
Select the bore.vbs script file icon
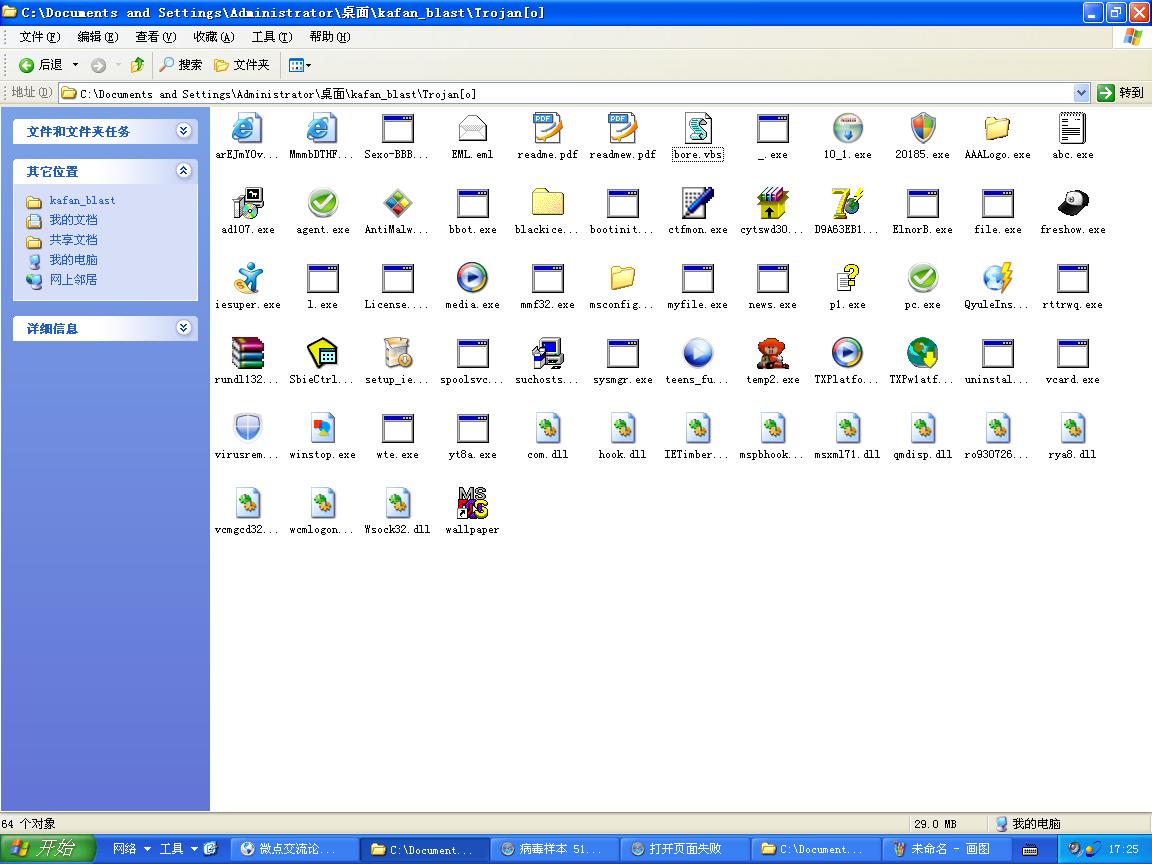click(697, 129)
